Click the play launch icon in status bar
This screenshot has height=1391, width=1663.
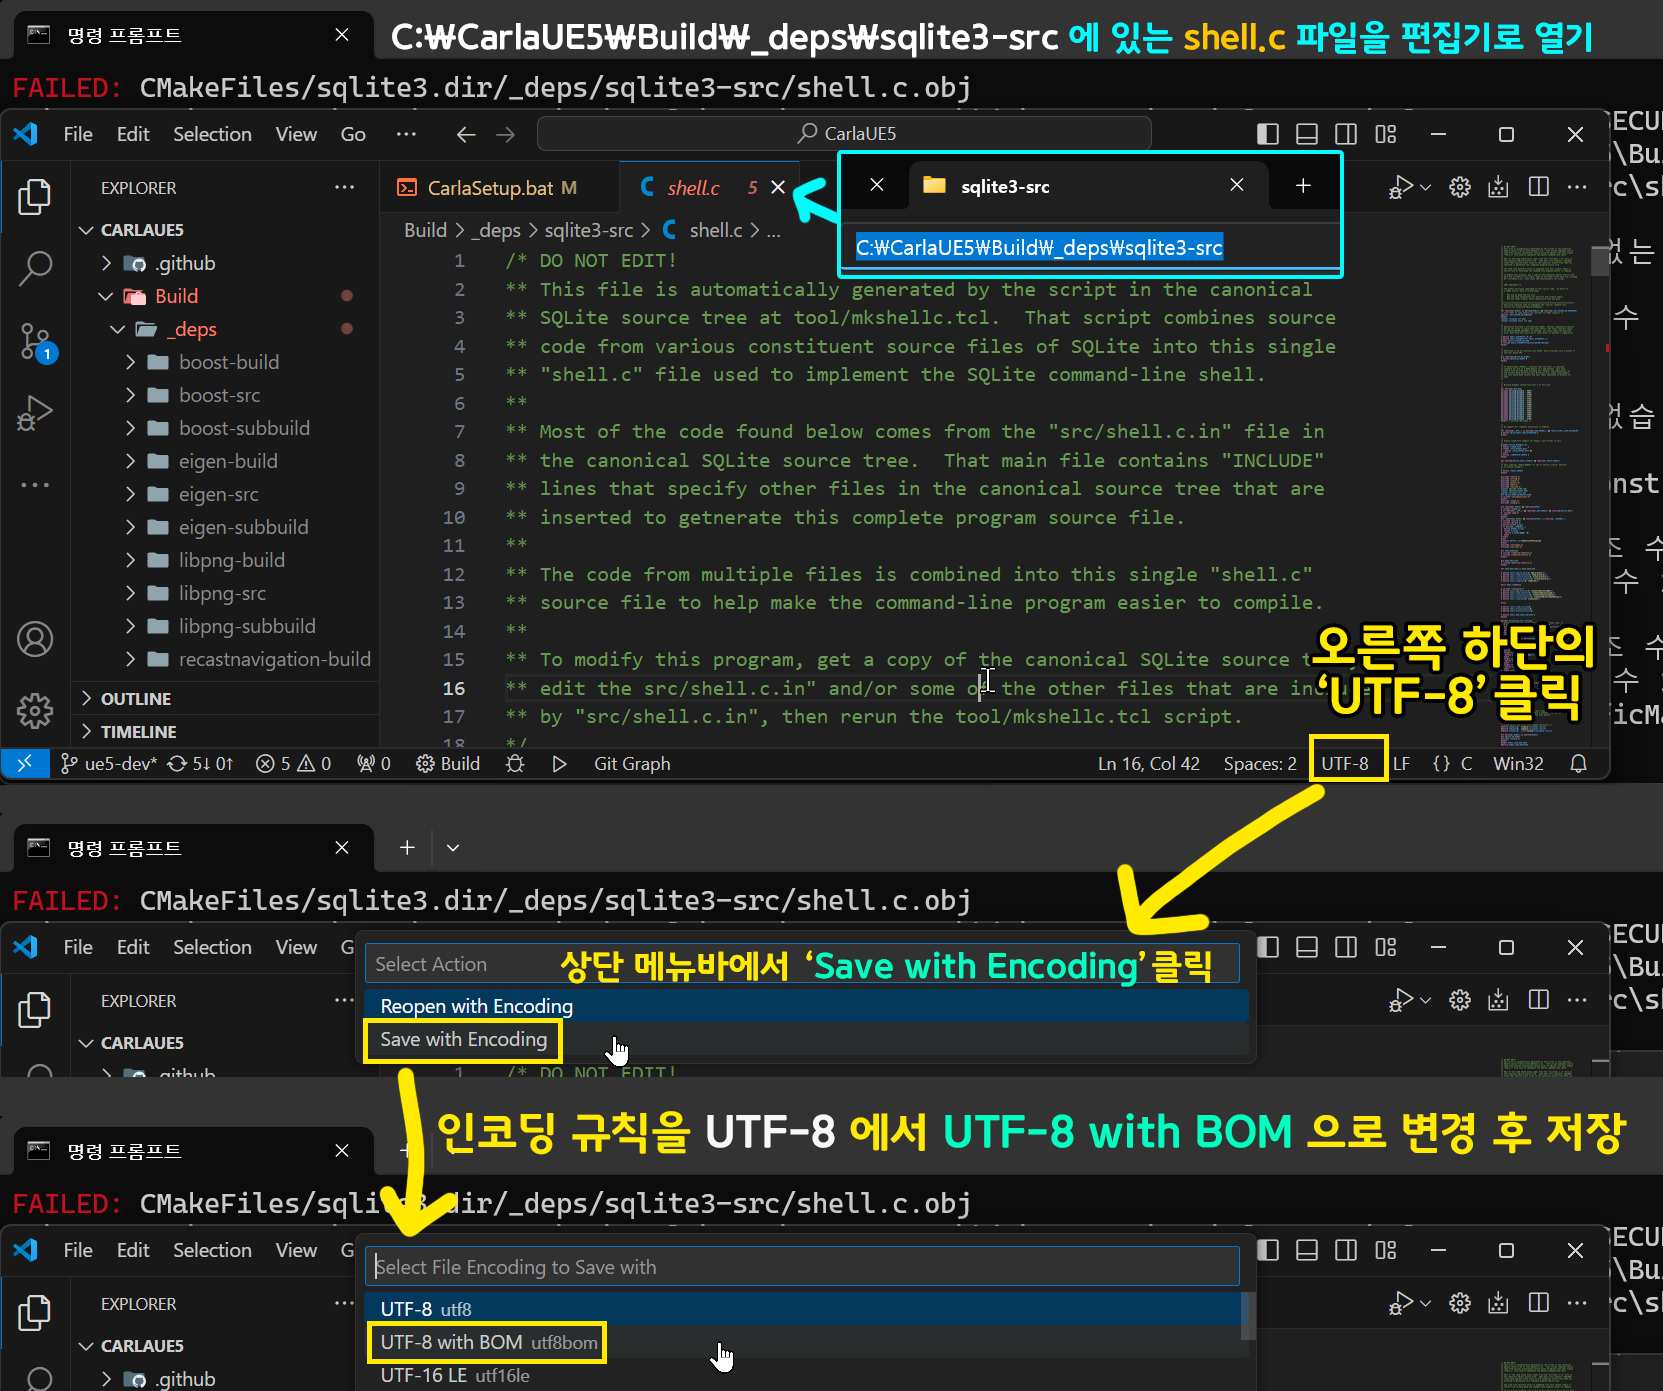coord(560,764)
